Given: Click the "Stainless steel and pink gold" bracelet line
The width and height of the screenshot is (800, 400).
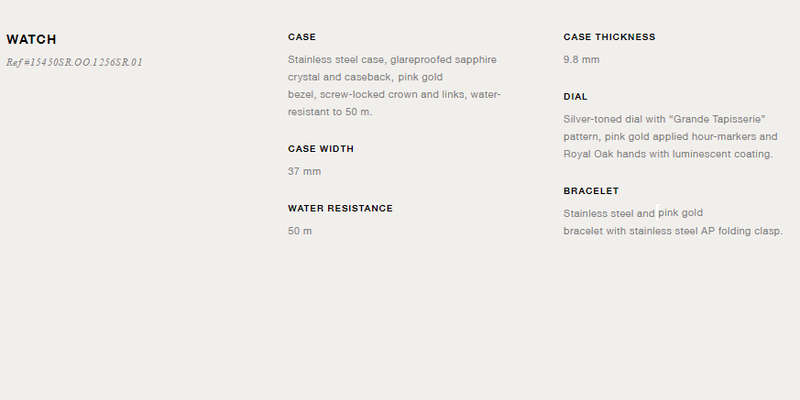Looking at the screenshot, I should 633,213.
